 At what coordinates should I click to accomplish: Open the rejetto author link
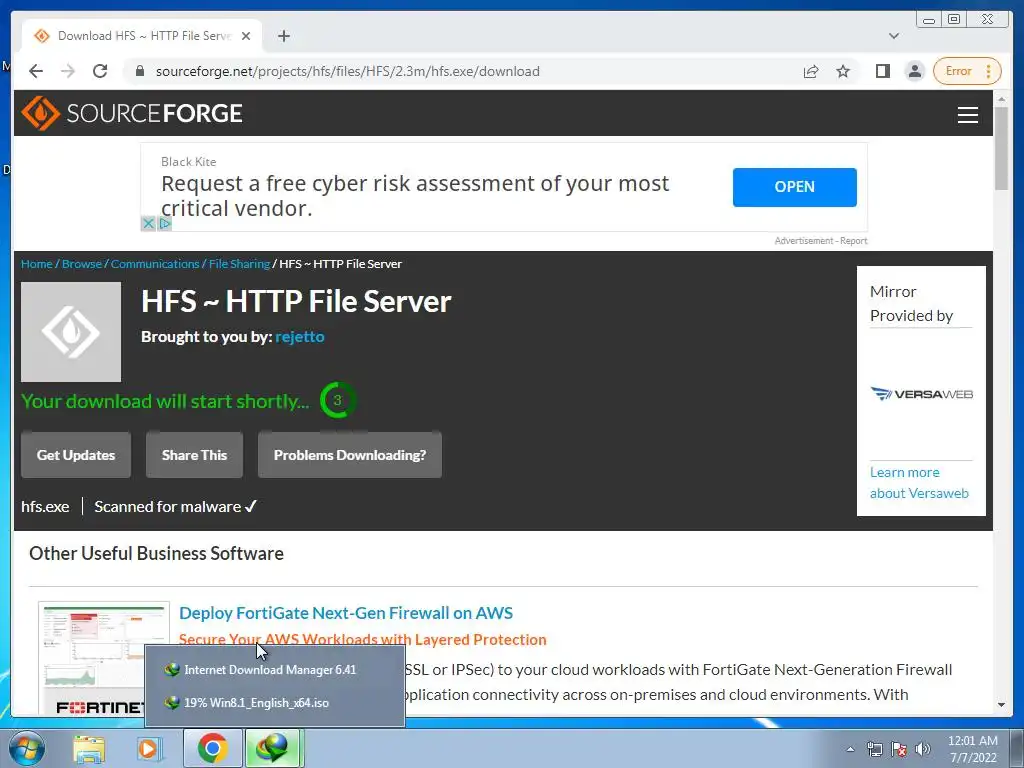pyautogui.click(x=300, y=336)
